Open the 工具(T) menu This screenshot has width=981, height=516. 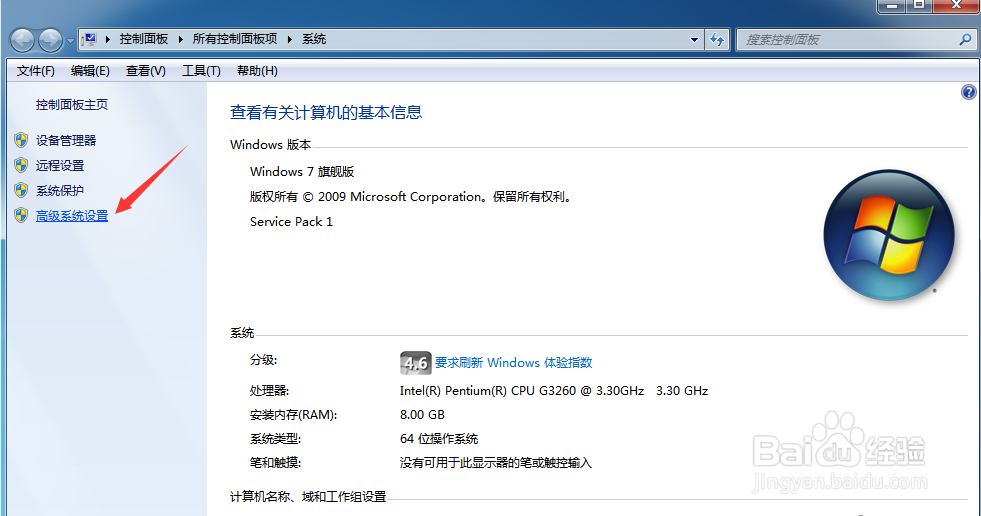pyautogui.click(x=201, y=71)
